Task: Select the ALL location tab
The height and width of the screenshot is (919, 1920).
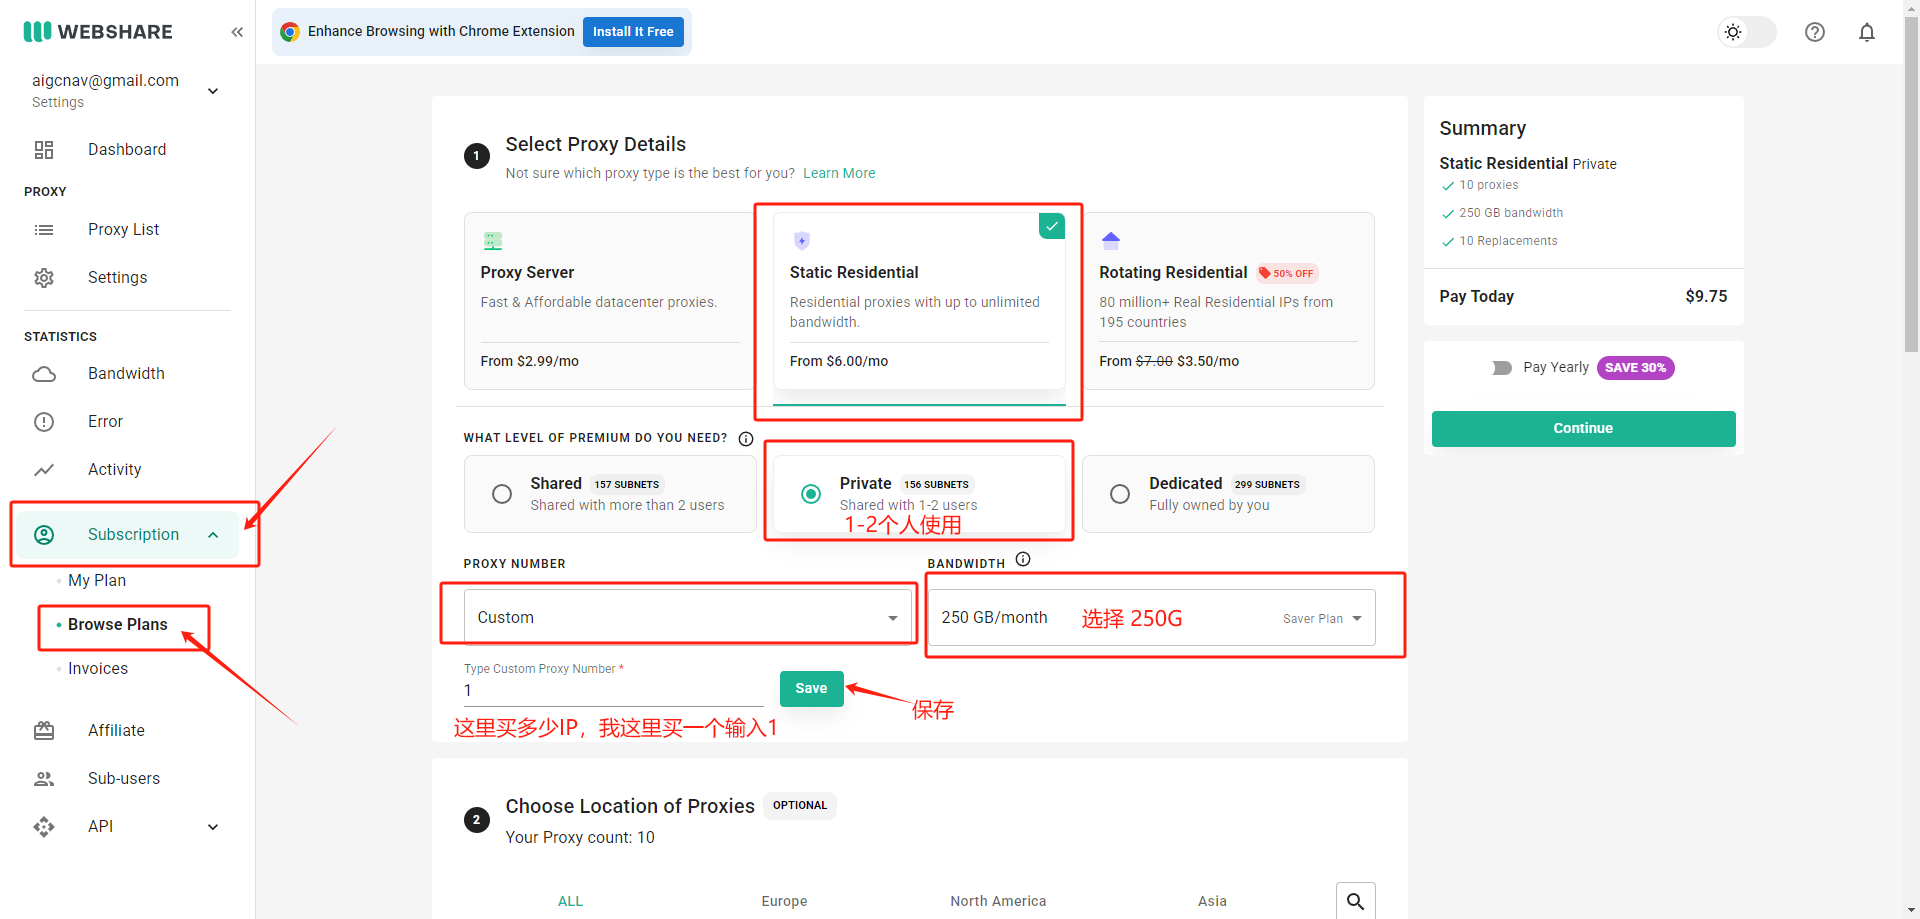Action: (570, 901)
